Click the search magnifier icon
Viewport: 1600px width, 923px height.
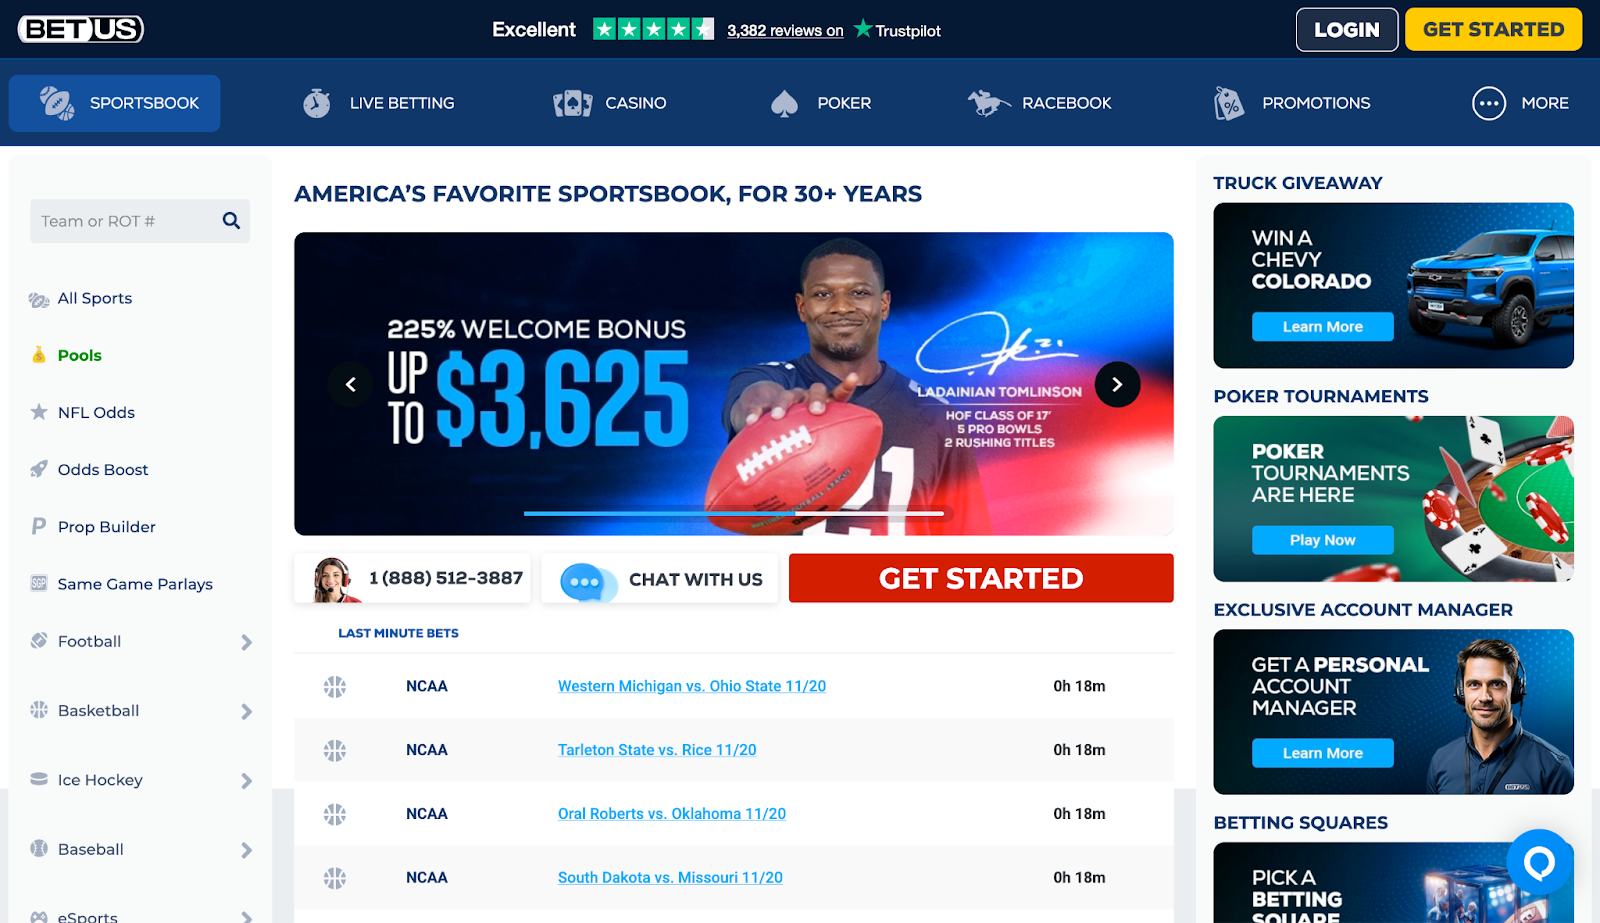[x=231, y=221]
